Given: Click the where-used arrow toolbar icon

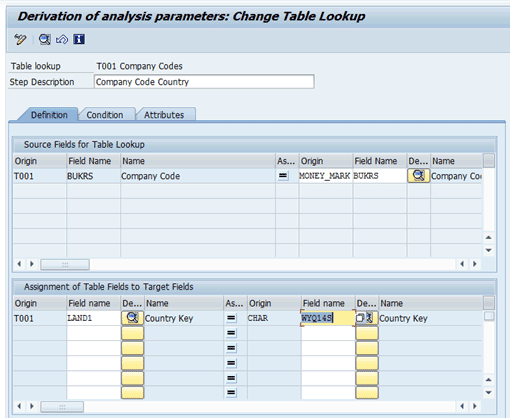Looking at the screenshot, I should pyautogui.click(x=62, y=39).
